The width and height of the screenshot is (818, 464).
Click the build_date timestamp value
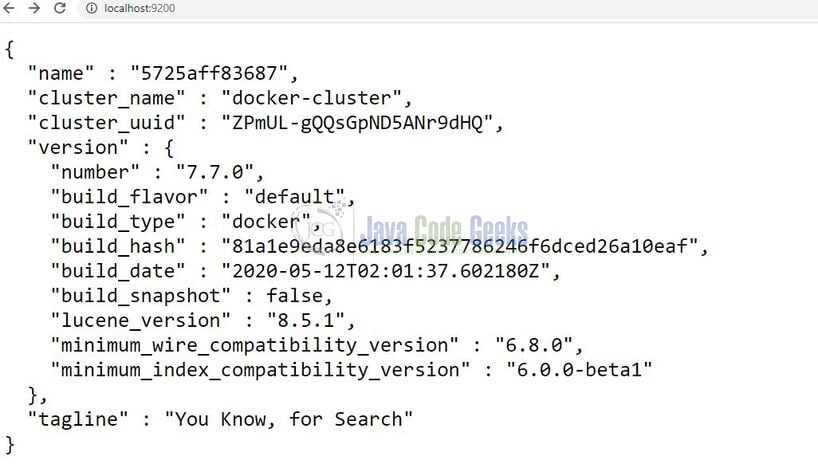tap(386, 271)
